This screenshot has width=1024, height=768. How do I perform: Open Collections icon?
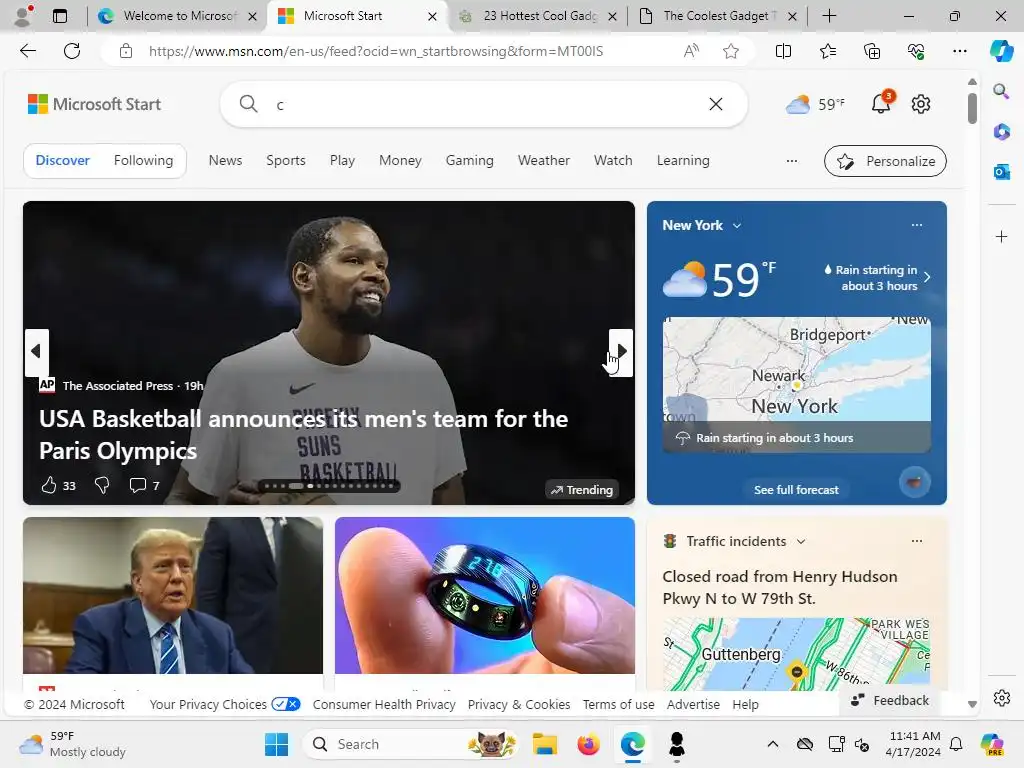[872, 51]
